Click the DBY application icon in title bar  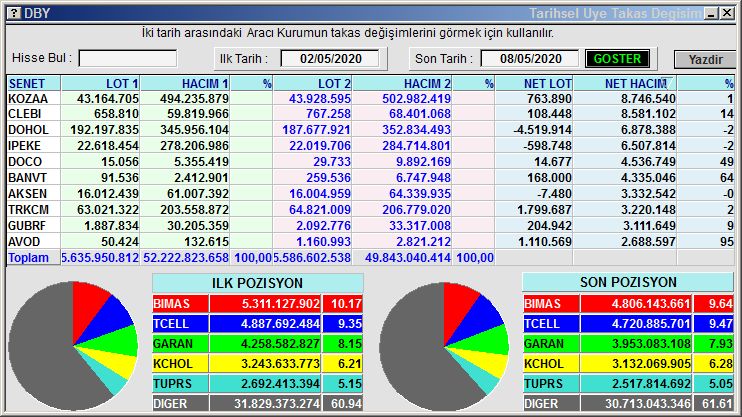click(x=12, y=13)
